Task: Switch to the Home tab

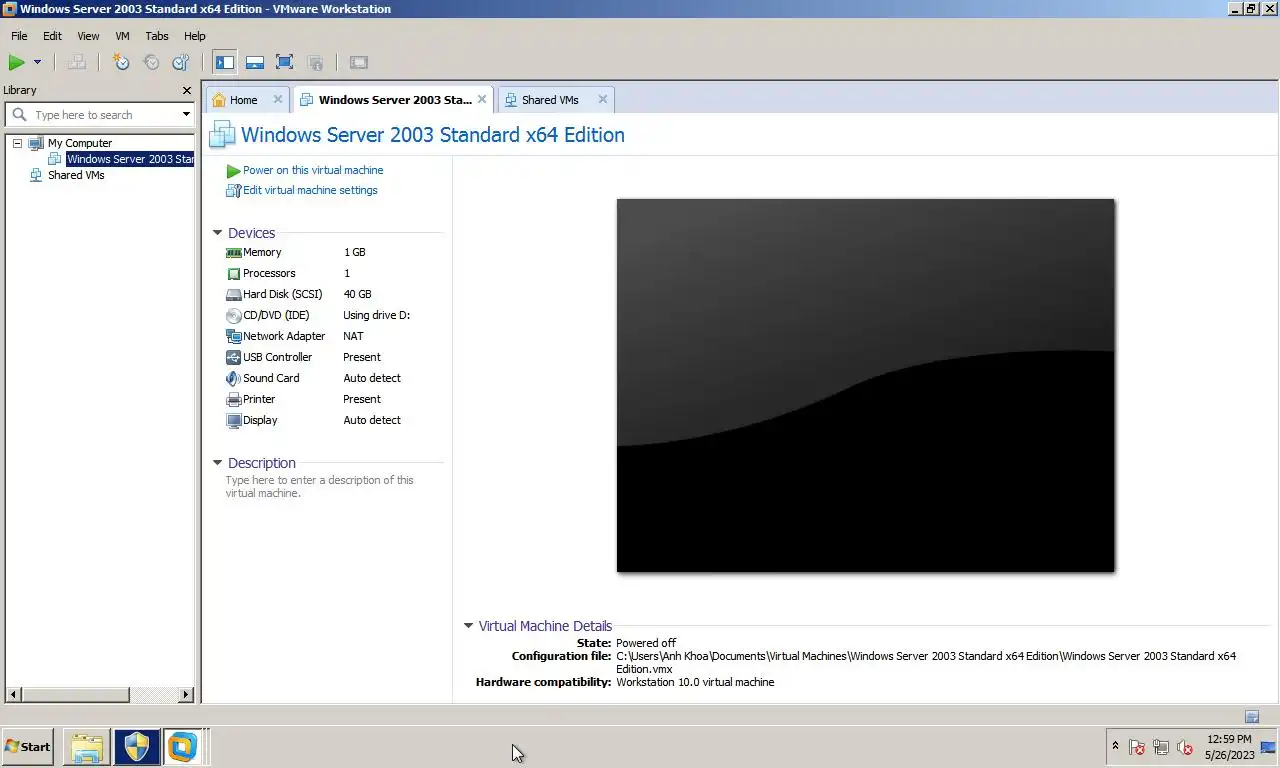Action: click(x=243, y=100)
